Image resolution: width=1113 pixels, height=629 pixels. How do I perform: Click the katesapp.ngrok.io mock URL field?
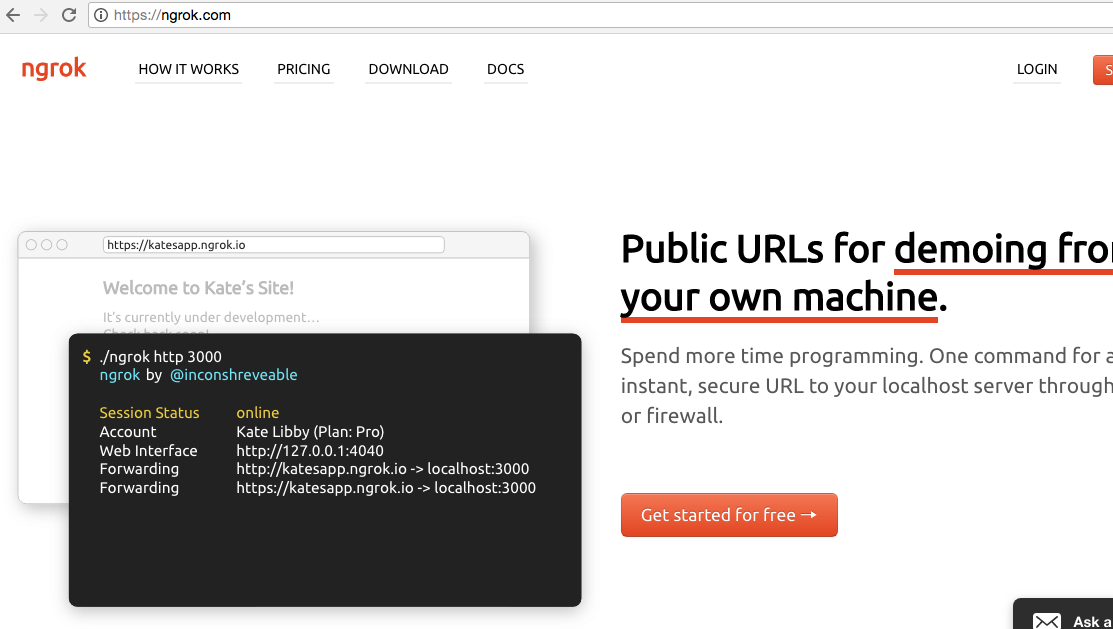click(x=273, y=245)
